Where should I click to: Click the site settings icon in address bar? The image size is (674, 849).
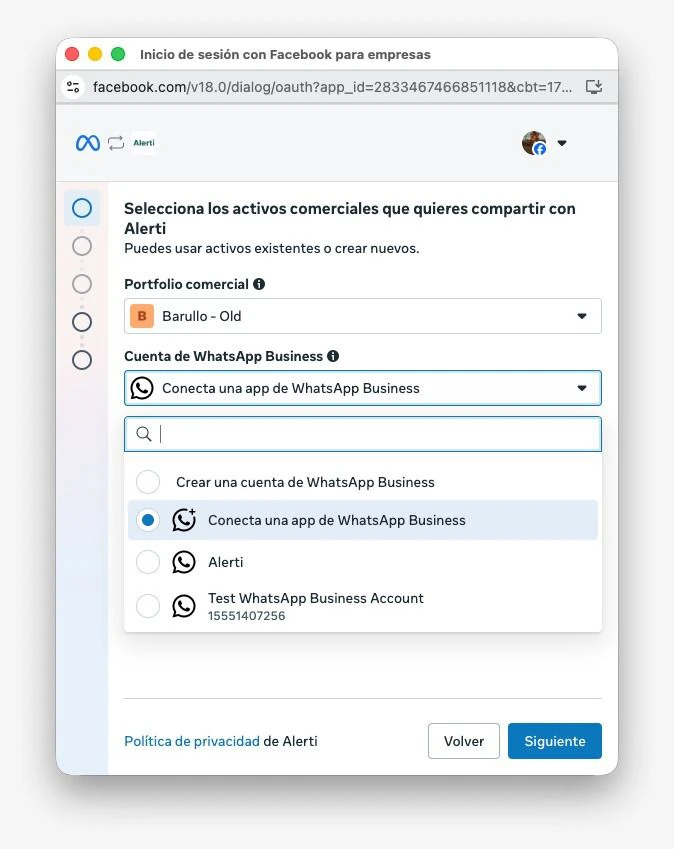click(x=73, y=87)
